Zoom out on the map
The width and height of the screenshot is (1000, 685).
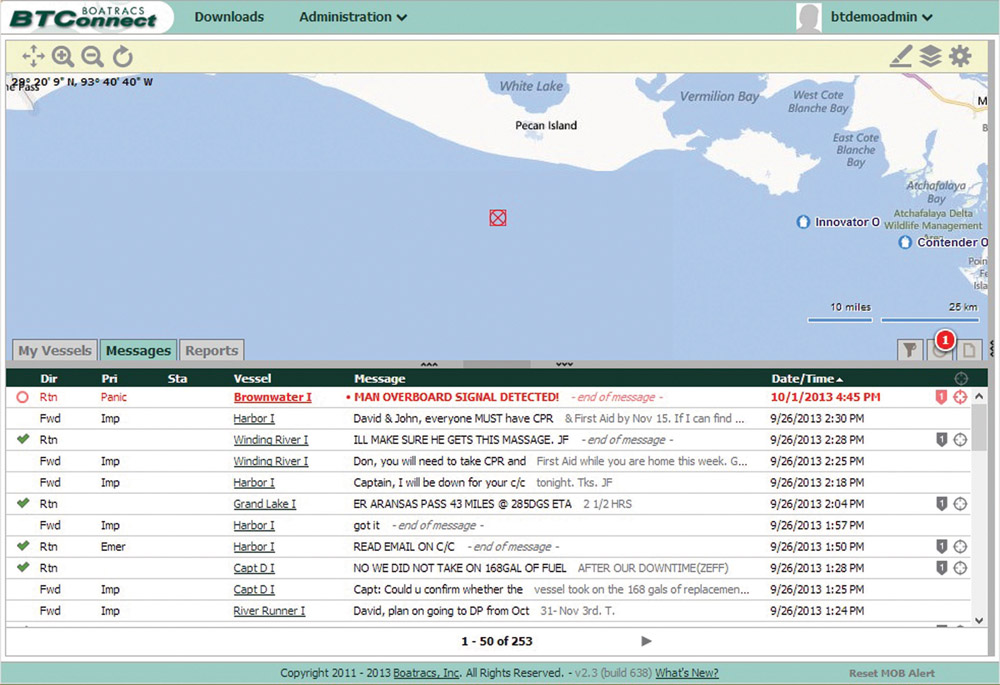pyautogui.click(x=93, y=57)
